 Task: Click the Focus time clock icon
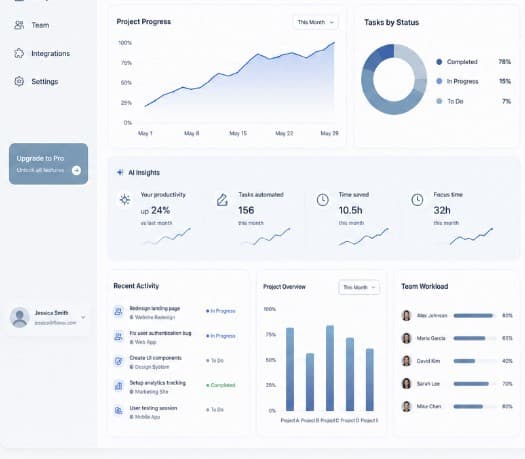(417, 200)
